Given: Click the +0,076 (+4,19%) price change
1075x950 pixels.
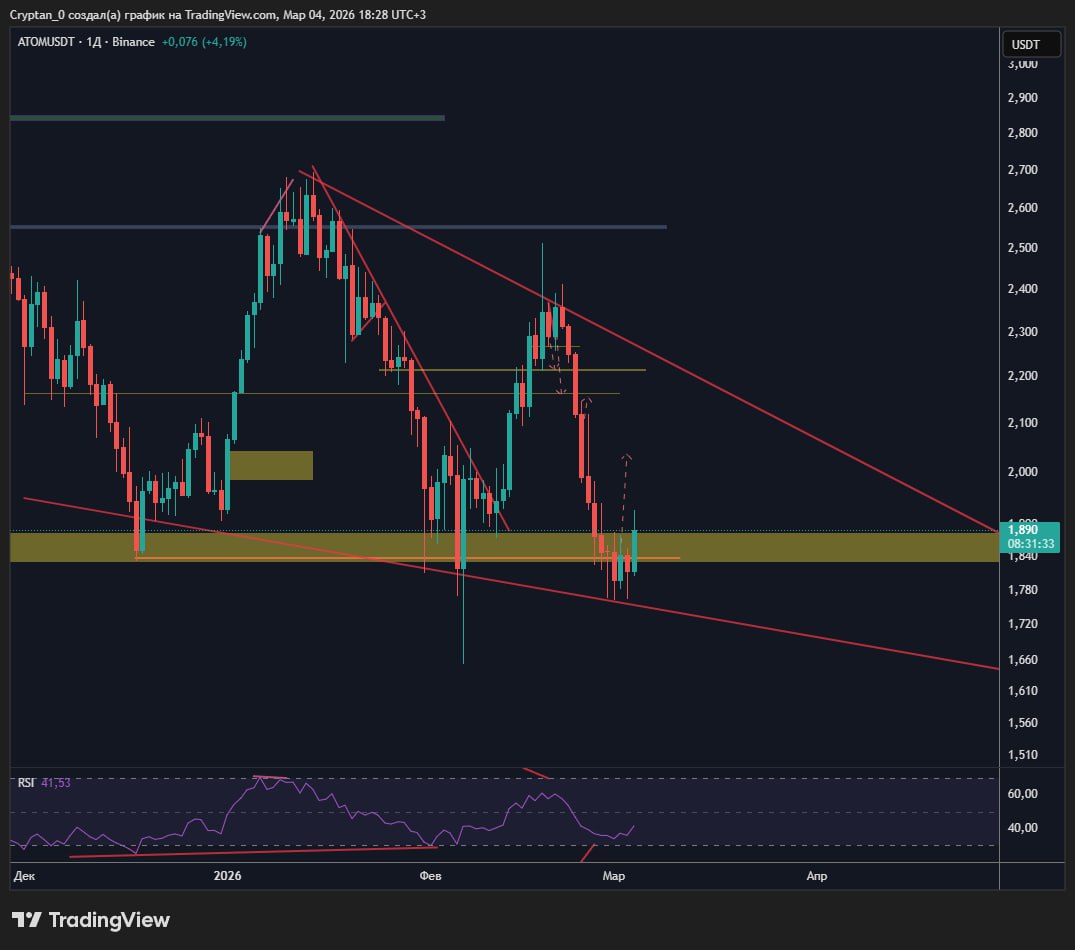Looking at the screenshot, I should click(206, 42).
